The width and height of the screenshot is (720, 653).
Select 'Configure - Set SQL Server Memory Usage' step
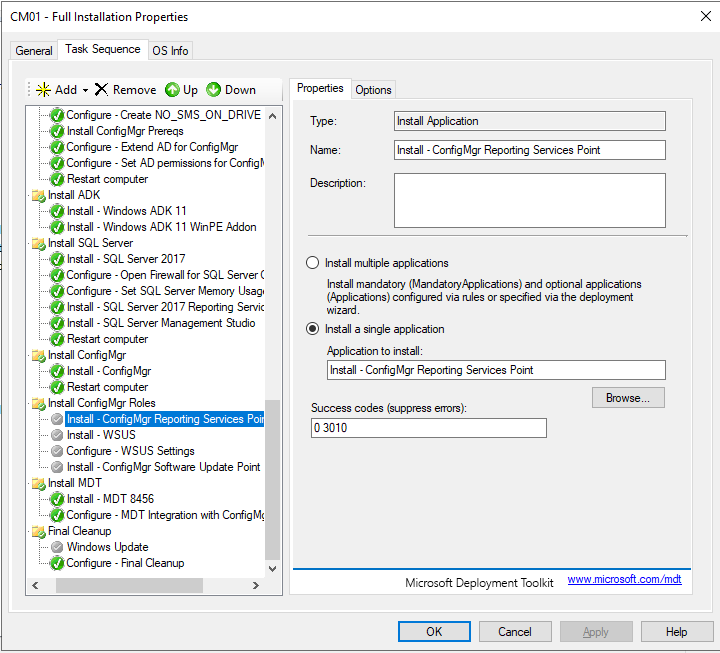165,292
